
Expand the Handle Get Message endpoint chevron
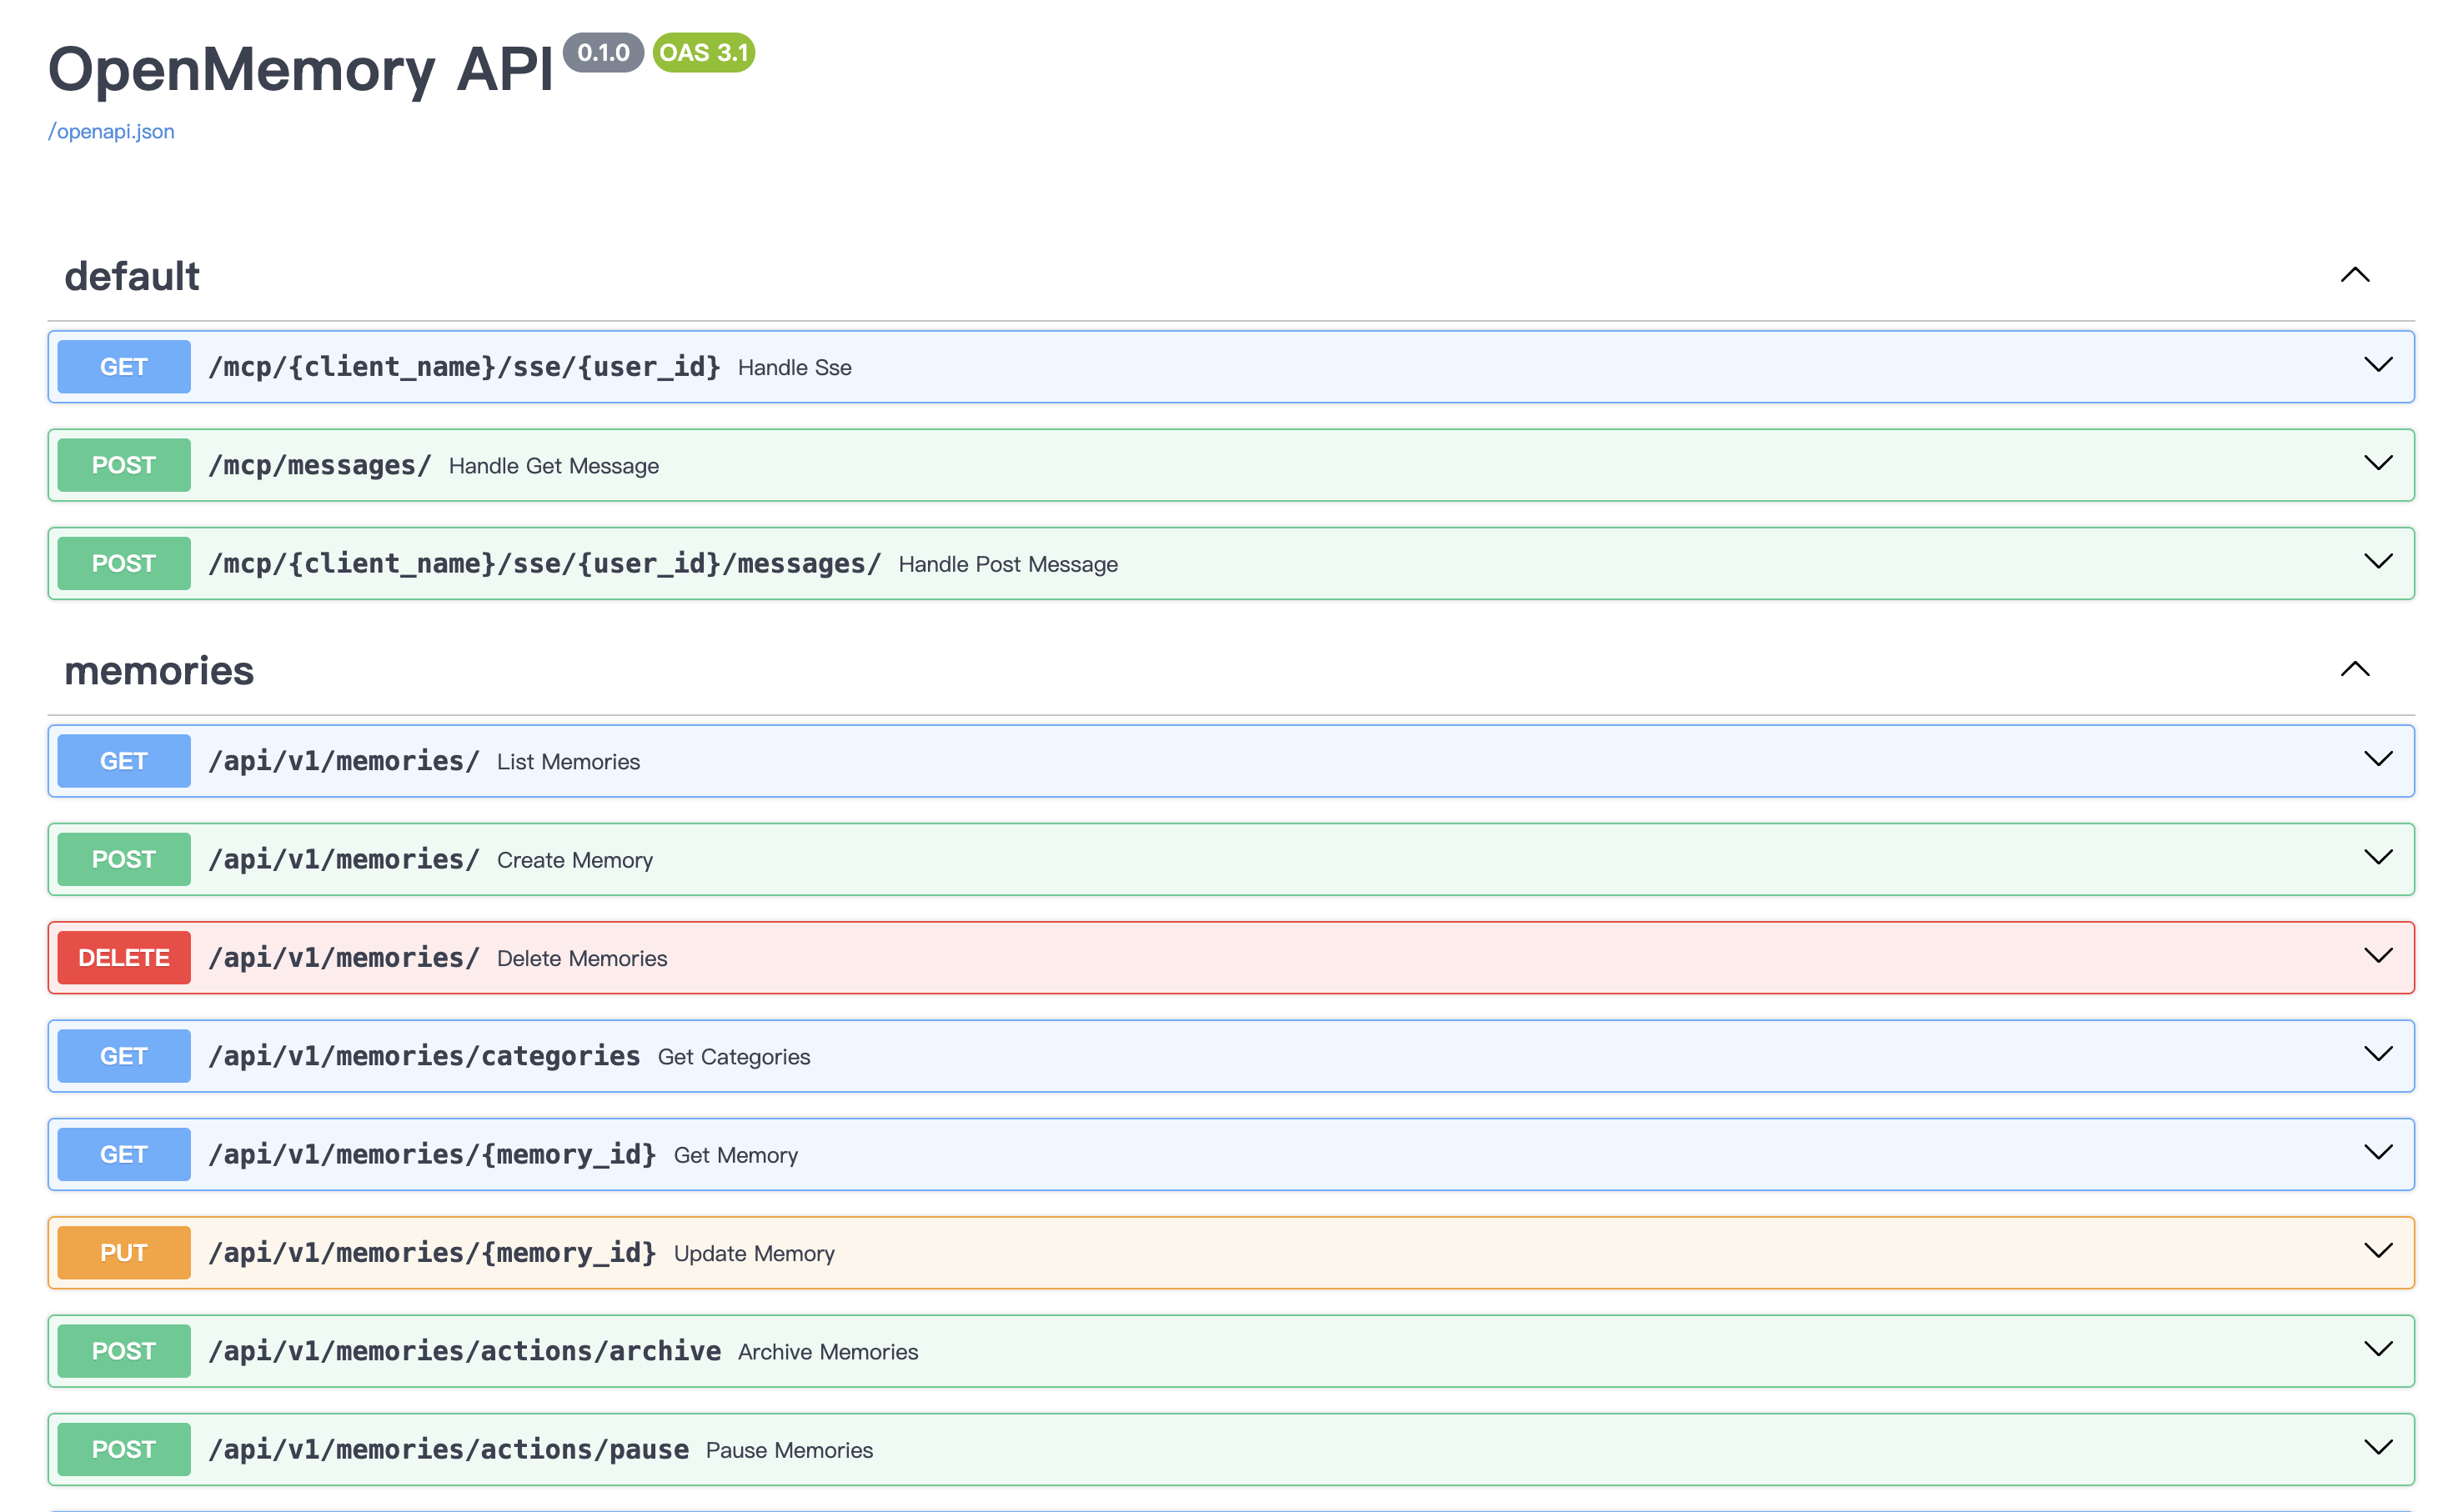[2378, 463]
